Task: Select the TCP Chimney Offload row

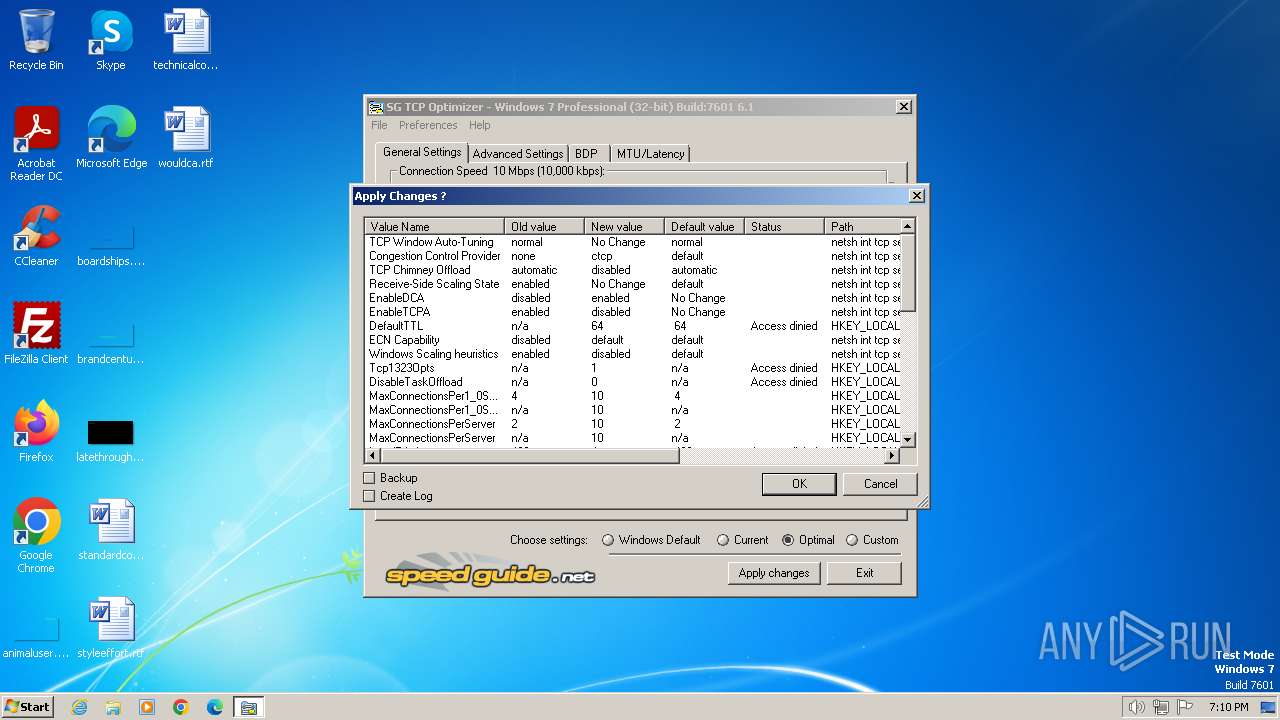Action: coord(633,270)
